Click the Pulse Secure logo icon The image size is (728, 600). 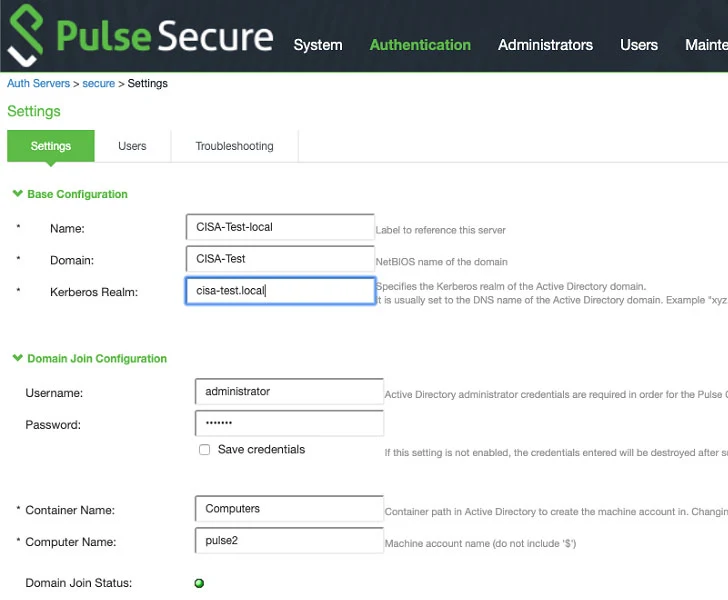pyautogui.click(x=26, y=35)
